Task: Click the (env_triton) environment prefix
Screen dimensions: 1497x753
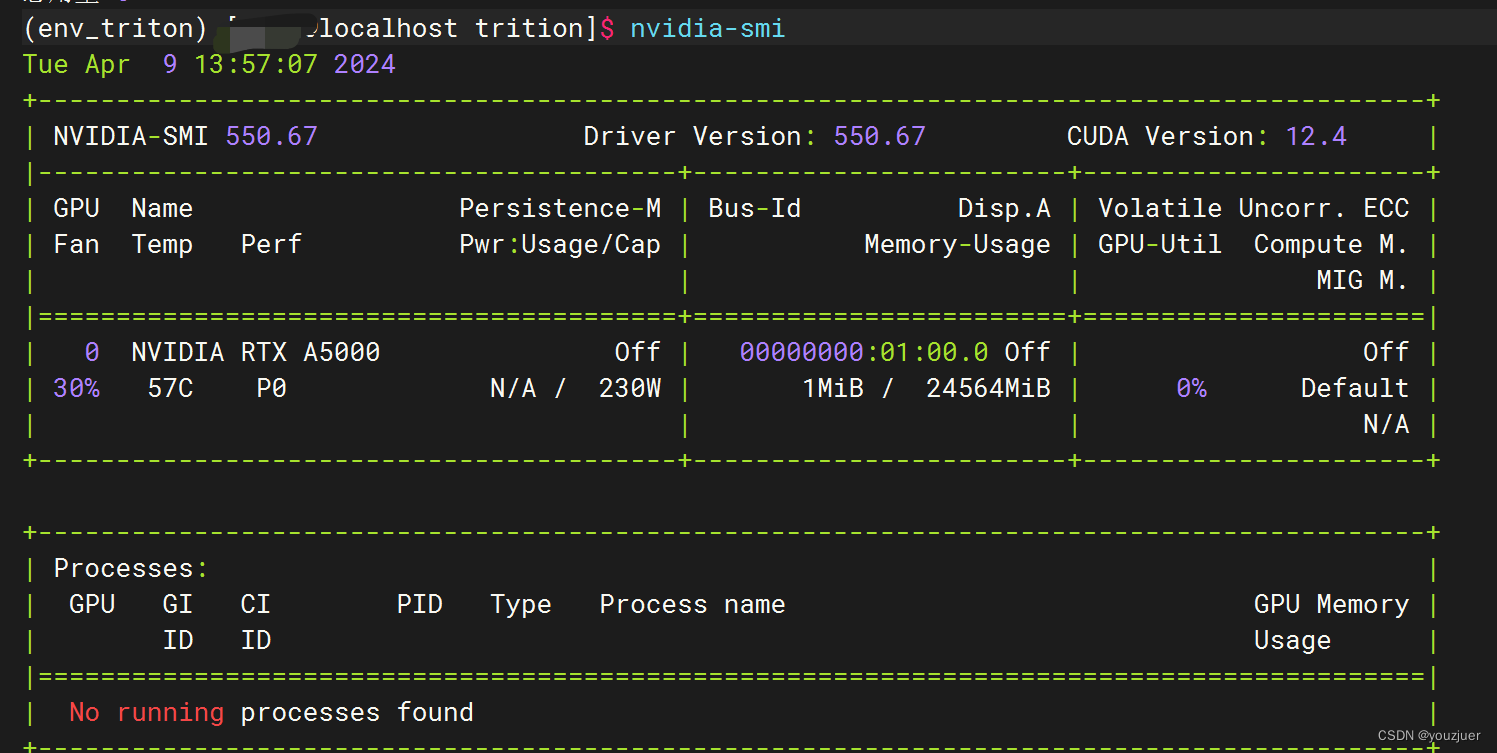Action: 115,28
